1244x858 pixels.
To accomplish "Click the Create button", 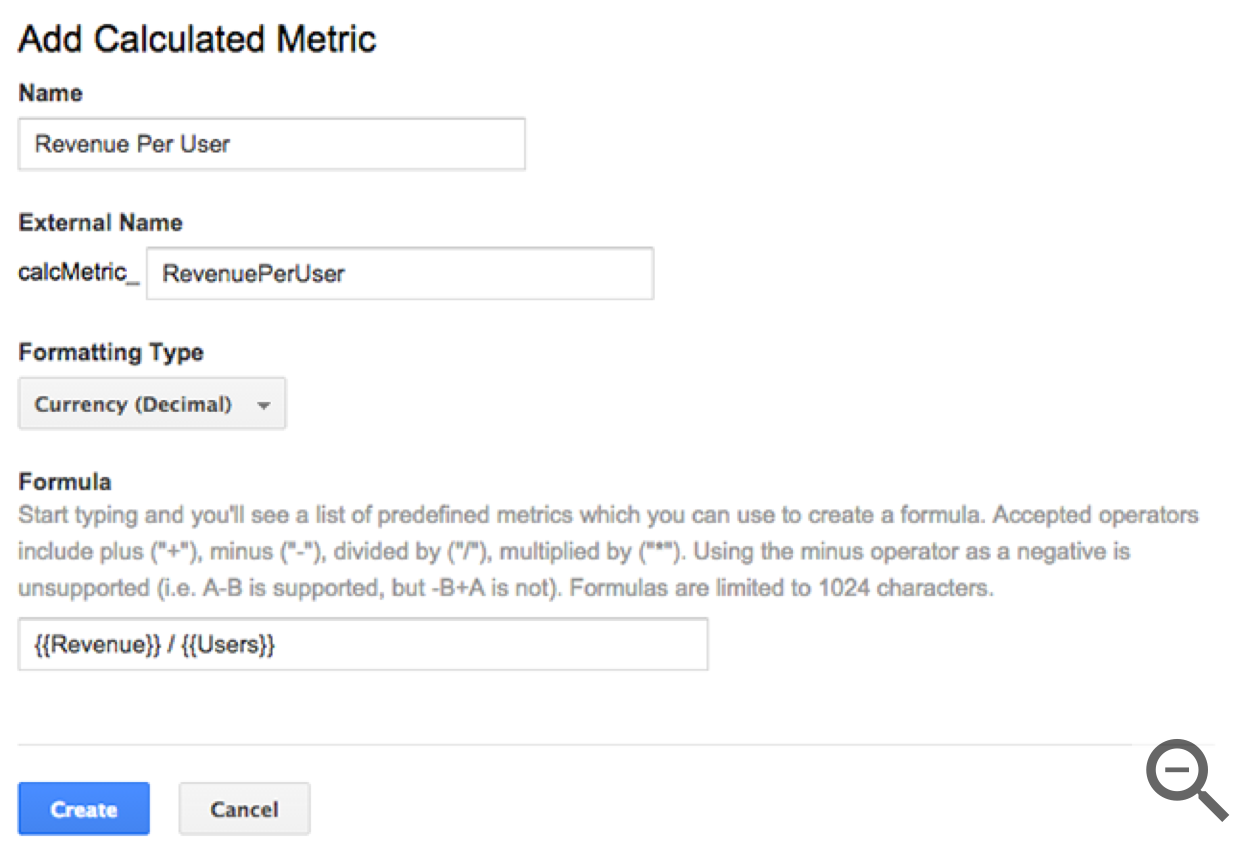I will point(83,808).
